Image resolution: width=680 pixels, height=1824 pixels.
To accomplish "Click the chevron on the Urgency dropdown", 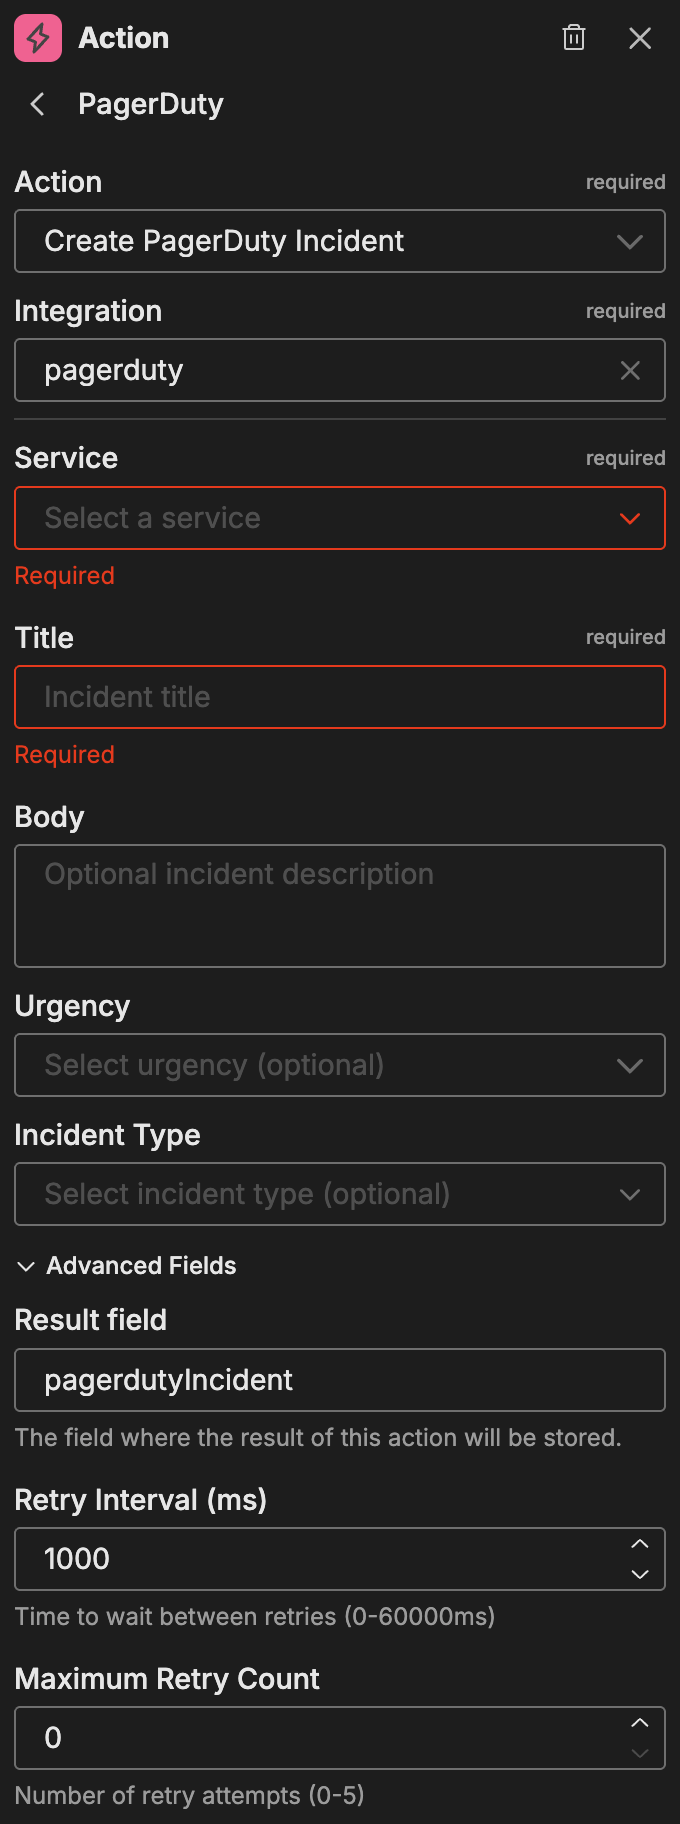I will click(630, 1065).
